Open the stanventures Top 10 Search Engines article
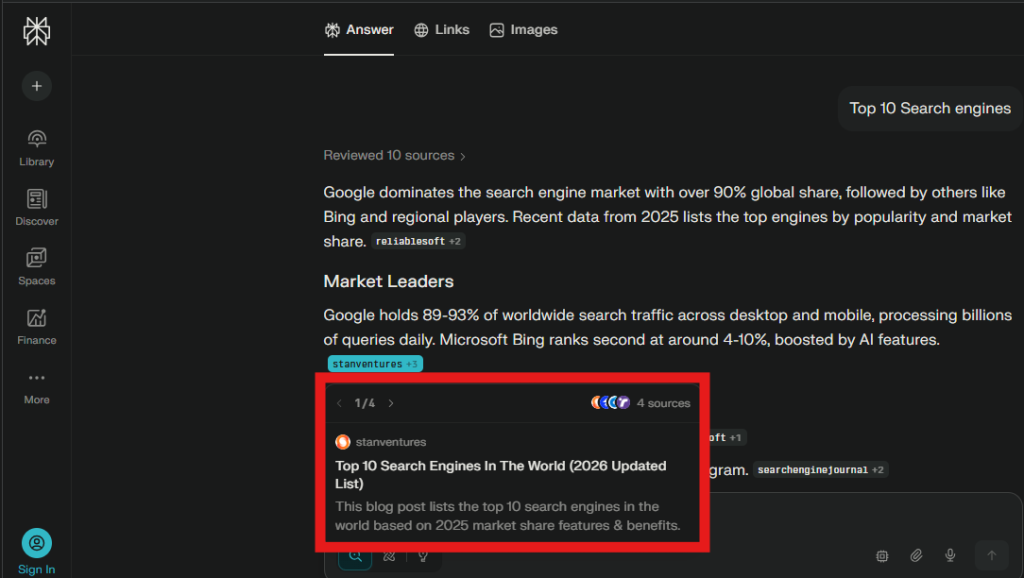Viewport: 1024px width, 578px height. point(500,474)
